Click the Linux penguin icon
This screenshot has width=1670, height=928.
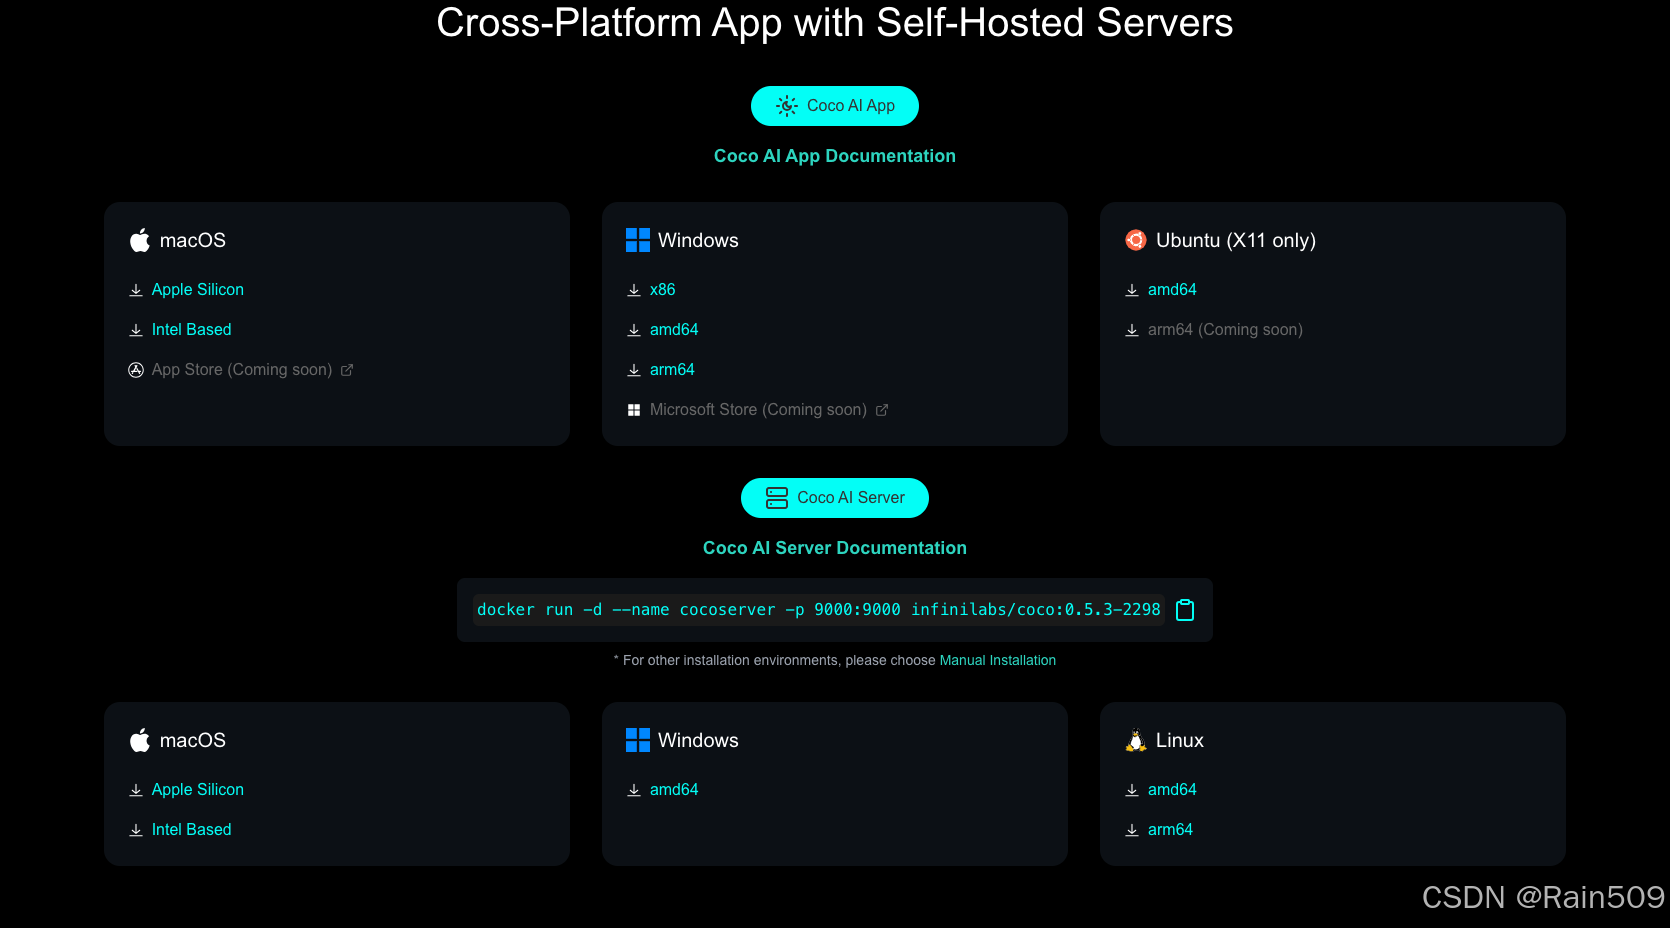[x=1136, y=740]
